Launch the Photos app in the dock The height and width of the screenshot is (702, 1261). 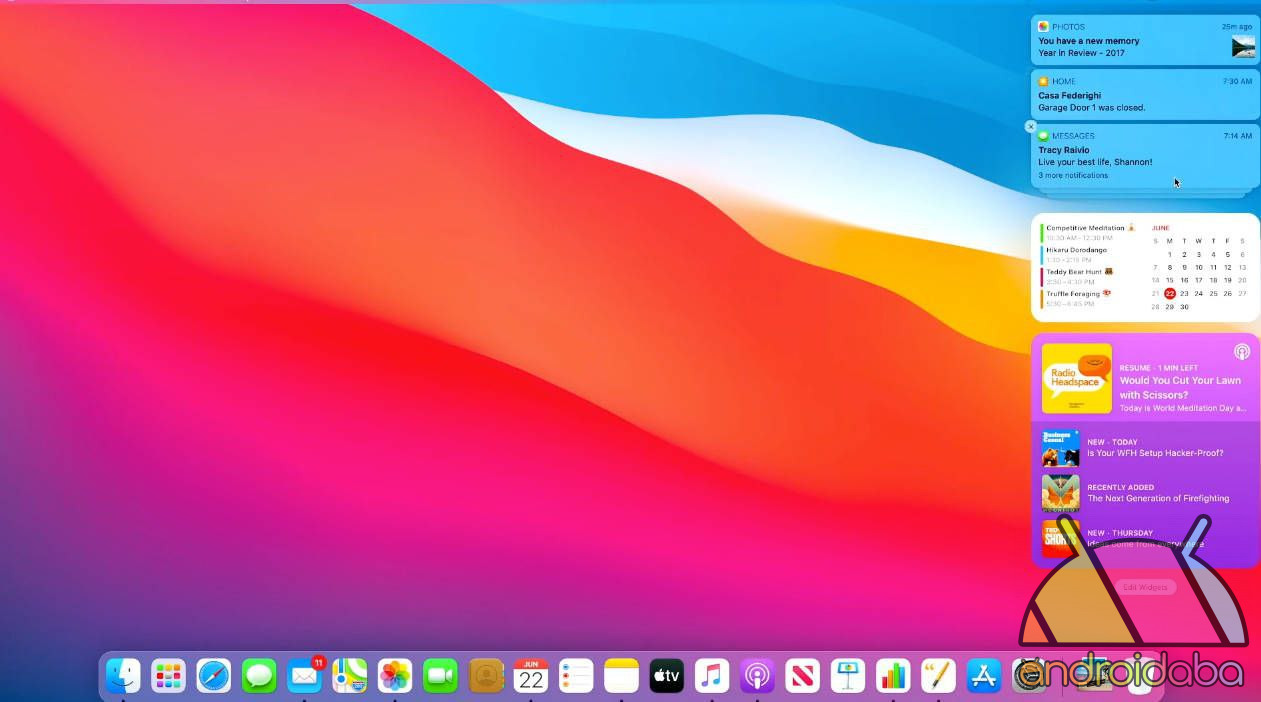coord(395,676)
